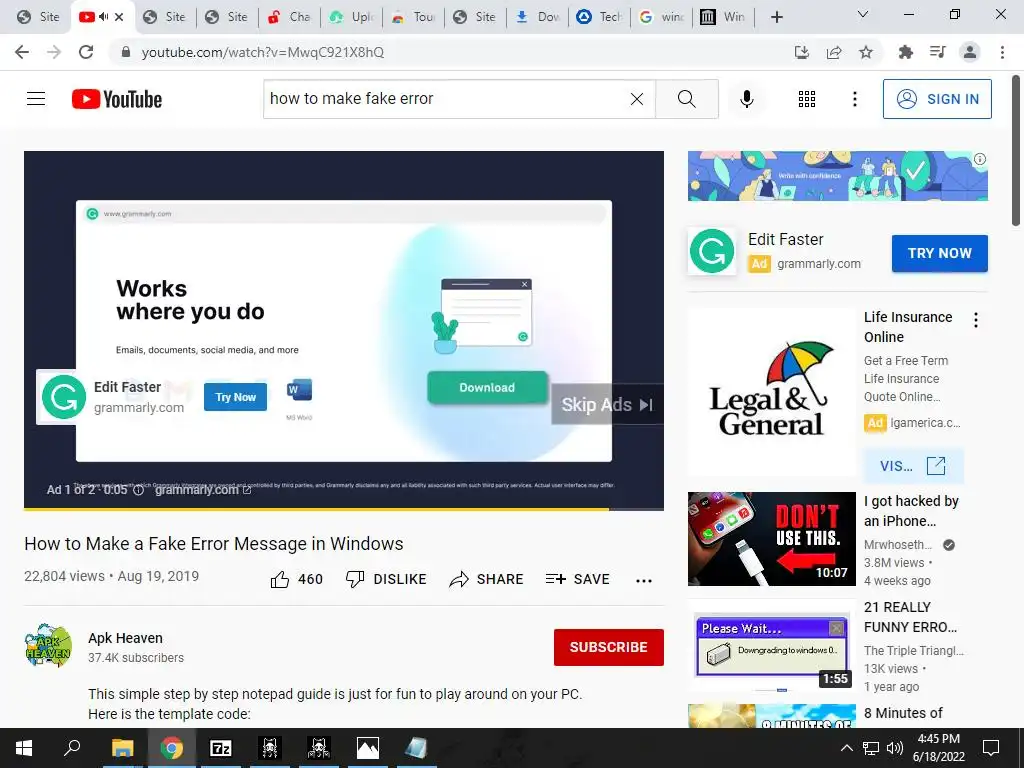Image resolution: width=1024 pixels, height=768 pixels.
Task: Click the install app icon in address bar
Action: (x=802, y=52)
